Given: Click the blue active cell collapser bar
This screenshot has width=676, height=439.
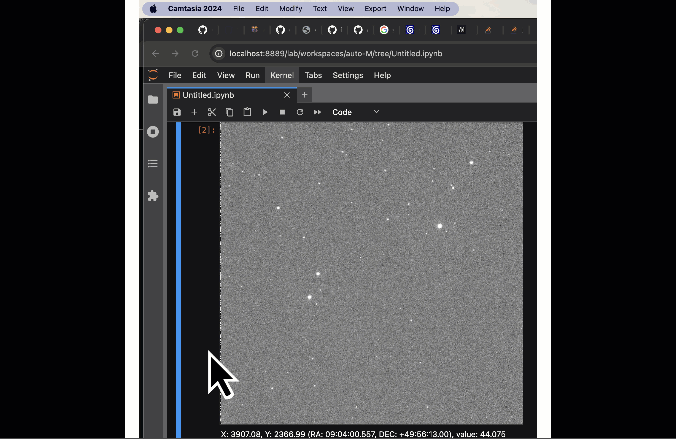Looking at the screenshot, I should point(178,280).
